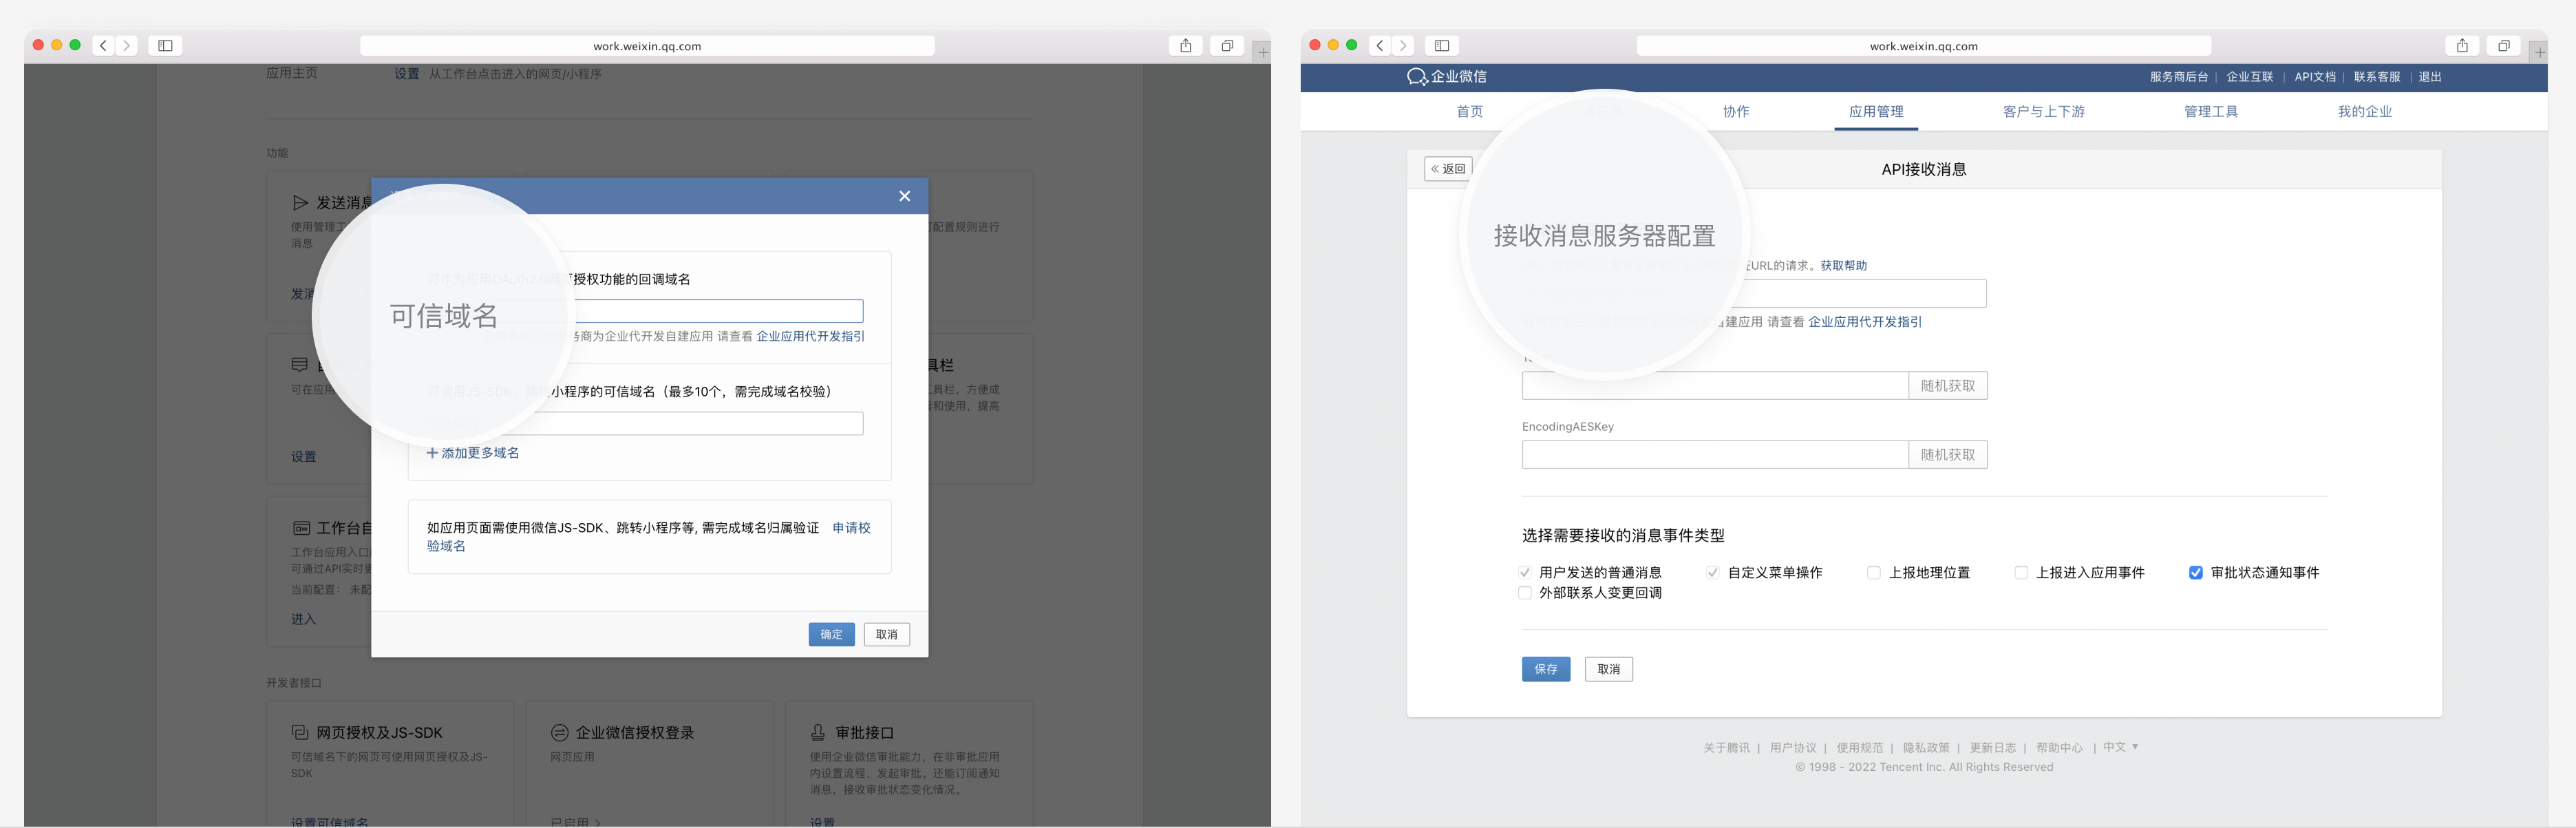Click back arrow in left Safari window

[x=103, y=46]
